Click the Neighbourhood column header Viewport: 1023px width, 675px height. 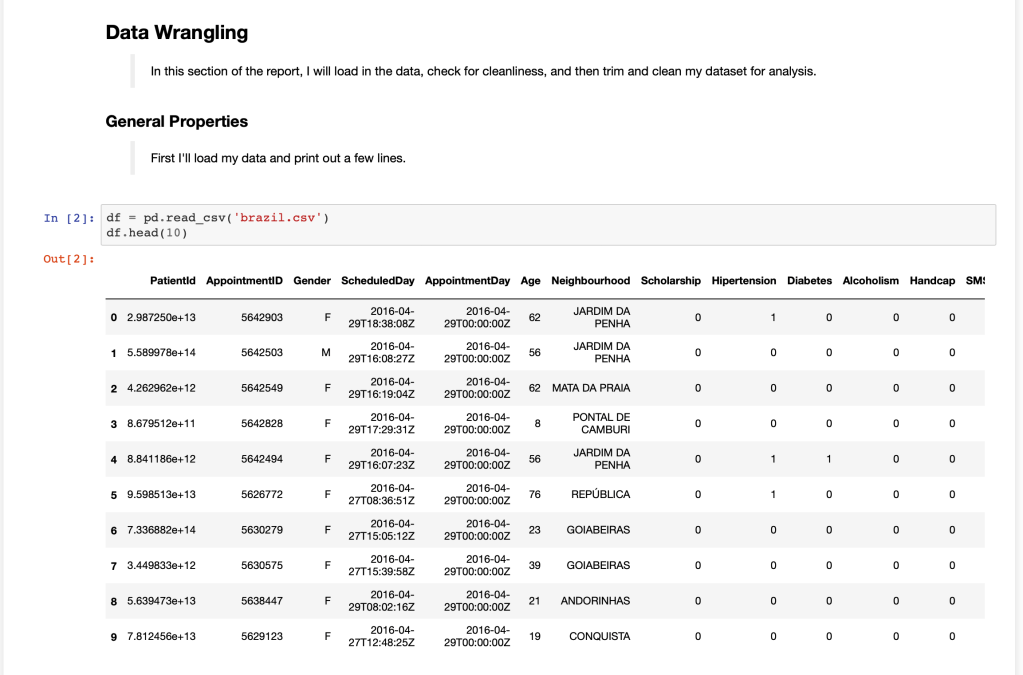coord(590,281)
